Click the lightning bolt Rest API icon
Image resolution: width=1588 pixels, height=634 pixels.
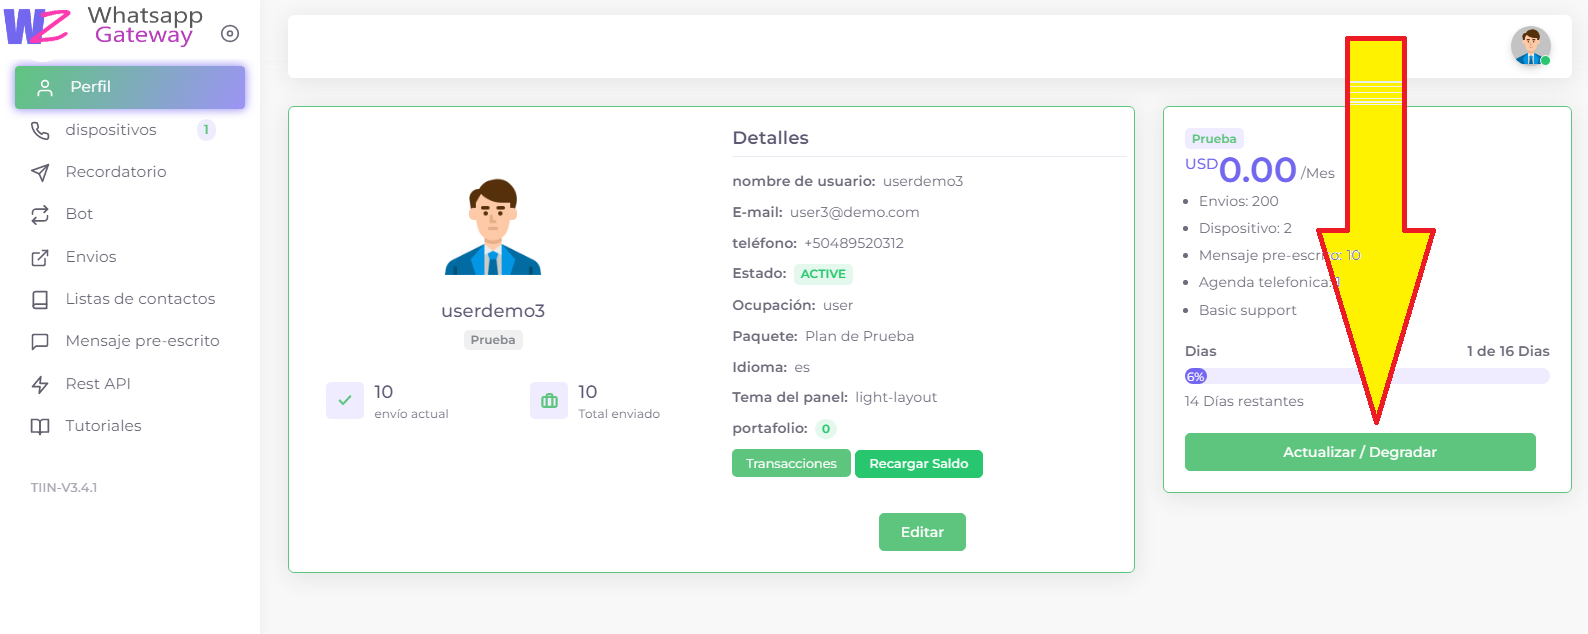pos(40,385)
